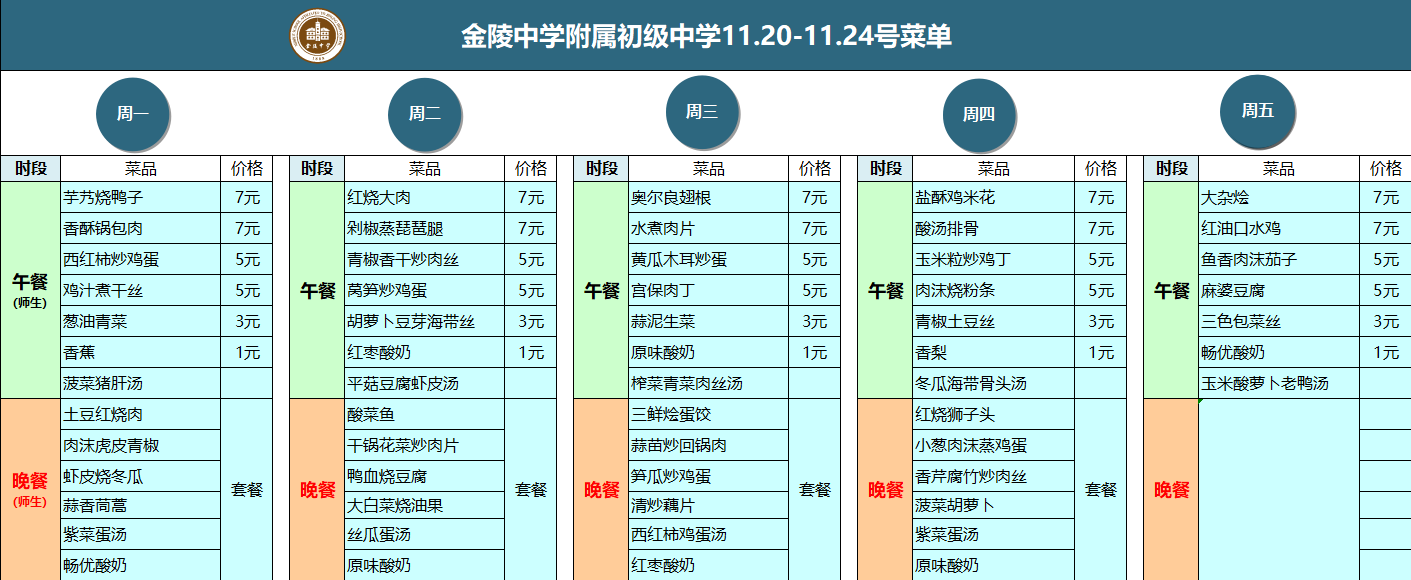The width and height of the screenshot is (1411, 580).
Task: Select the 周五 circle label
Action: pyautogui.click(x=1258, y=110)
